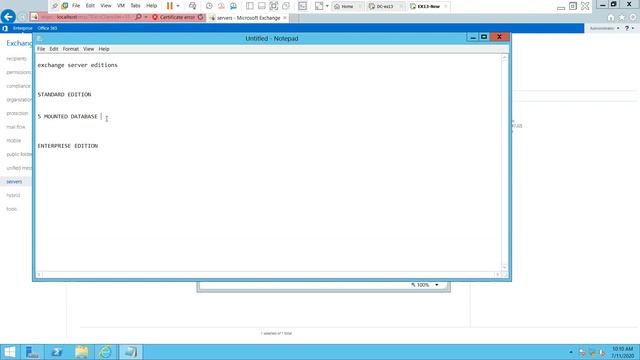Open Notepad's Format menu
The height and width of the screenshot is (360, 640).
tap(71, 49)
